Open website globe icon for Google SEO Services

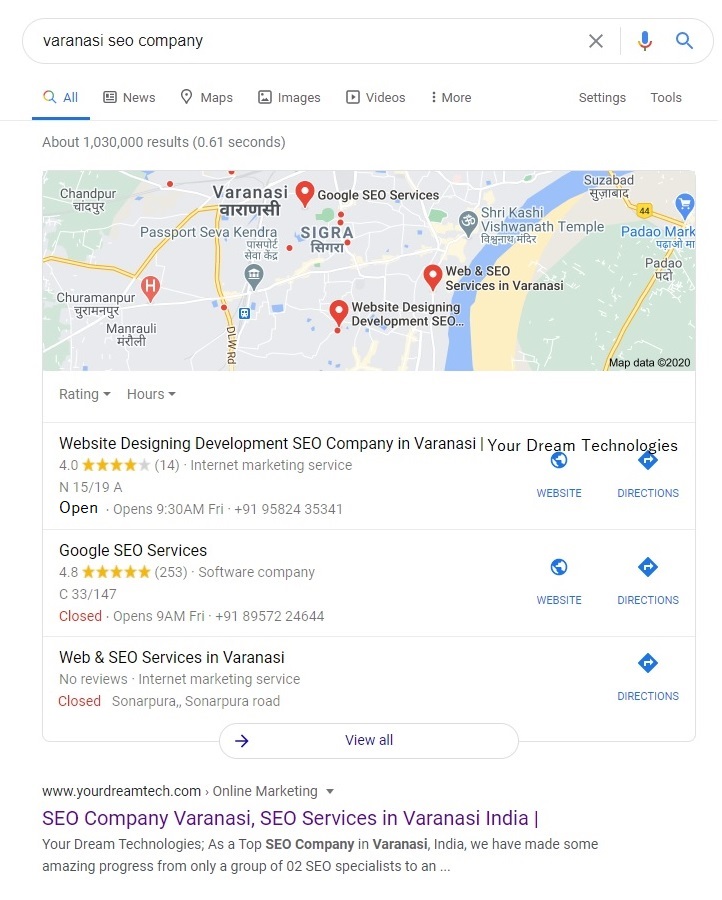click(559, 567)
